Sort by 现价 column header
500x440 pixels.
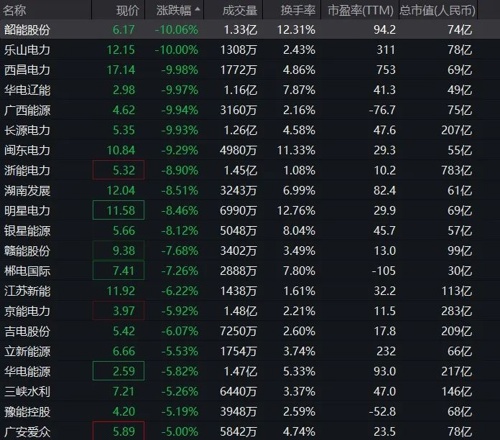pyautogui.click(x=127, y=11)
